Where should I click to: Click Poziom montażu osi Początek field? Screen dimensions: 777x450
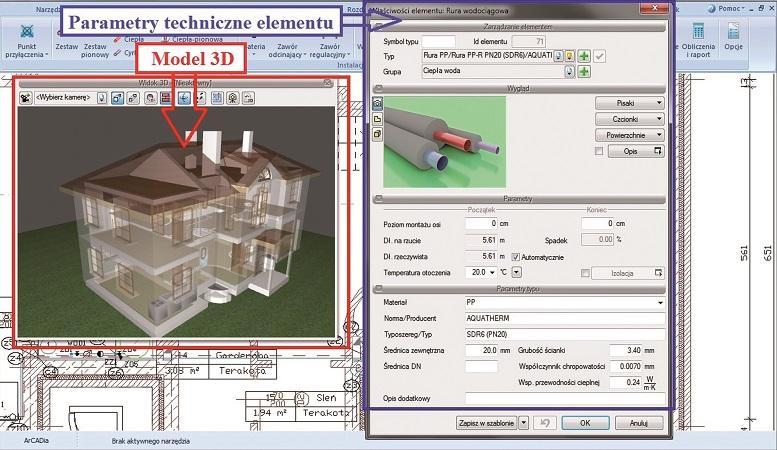point(481,224)
